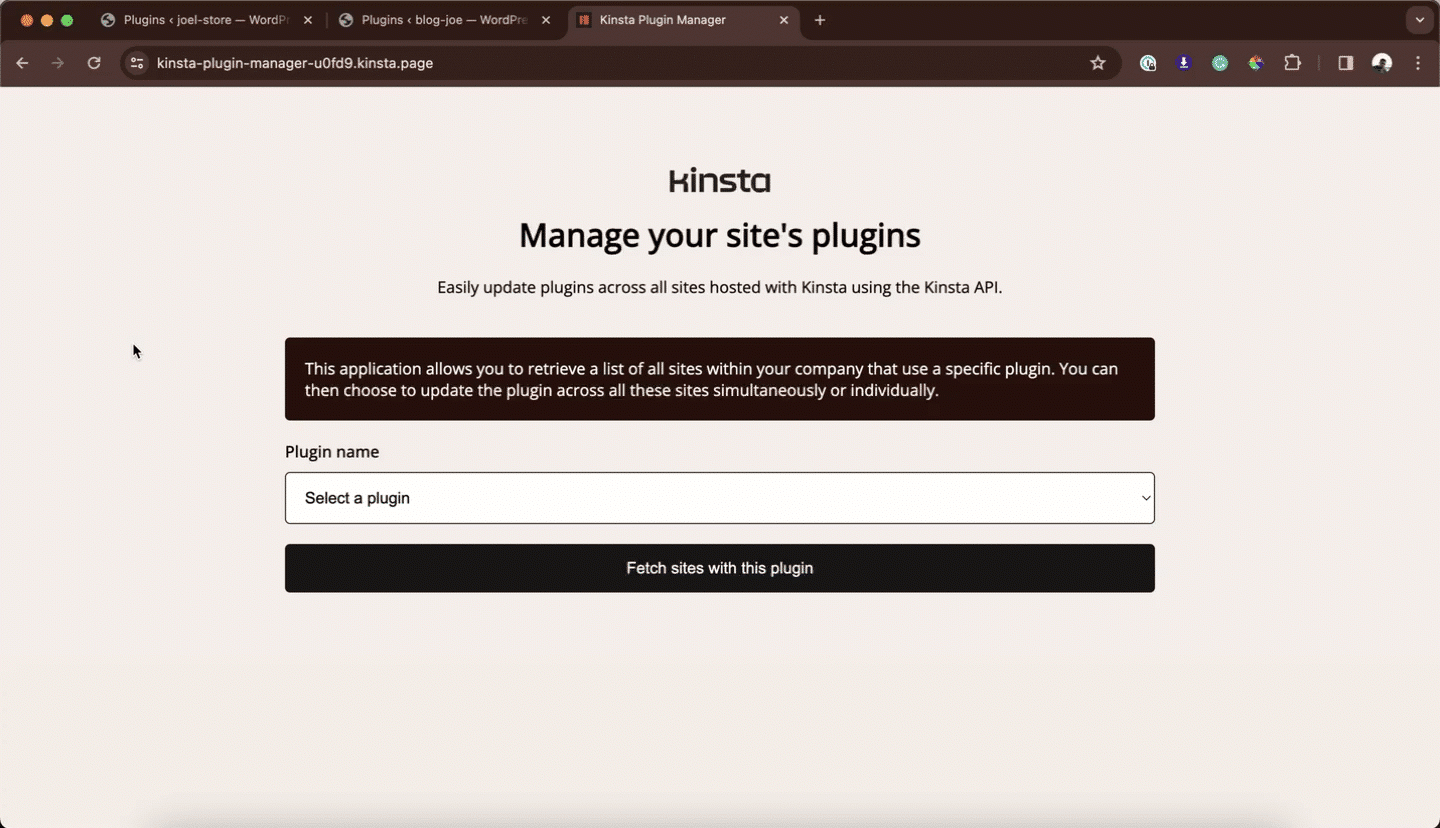Viewport: 1440px width, 828px height.
Task: Click the dark application description notice
Action: pos(720,379)
